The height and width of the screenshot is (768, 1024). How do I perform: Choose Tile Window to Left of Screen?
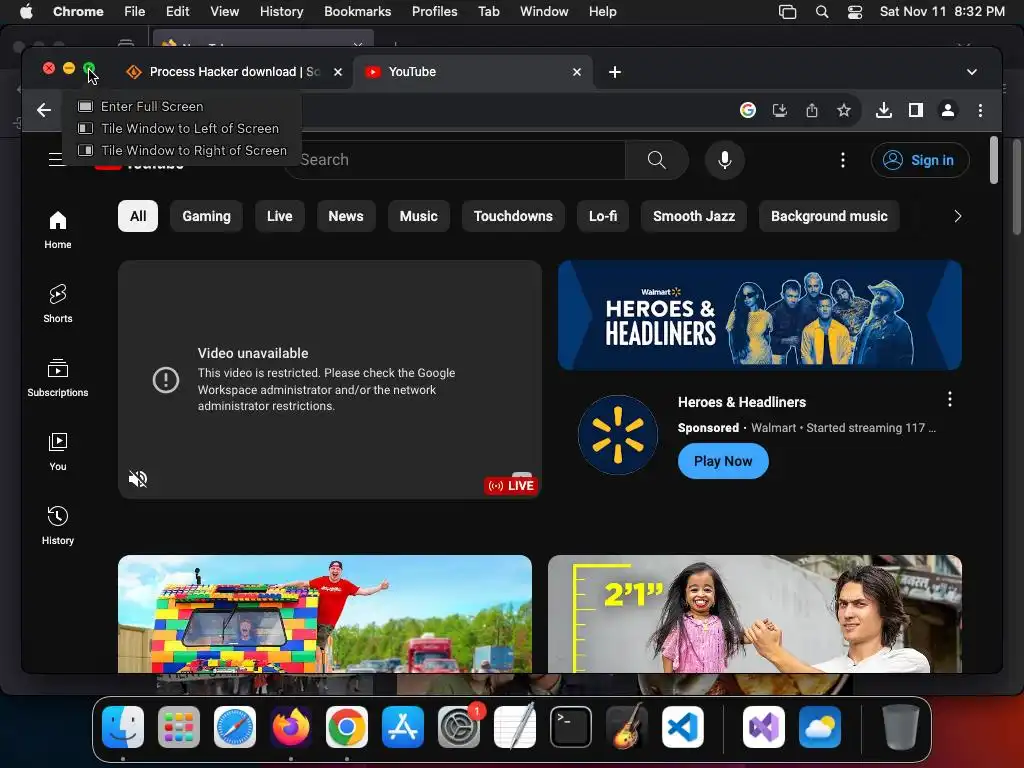182,129
